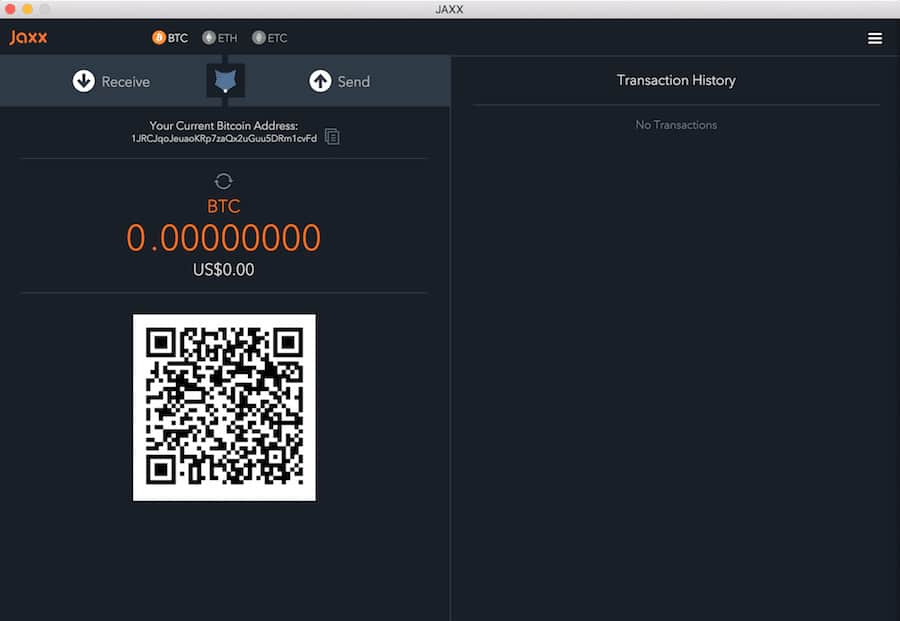Click the Jaxx logo
This screenshot has width=900, height=621.
point(28,38)
